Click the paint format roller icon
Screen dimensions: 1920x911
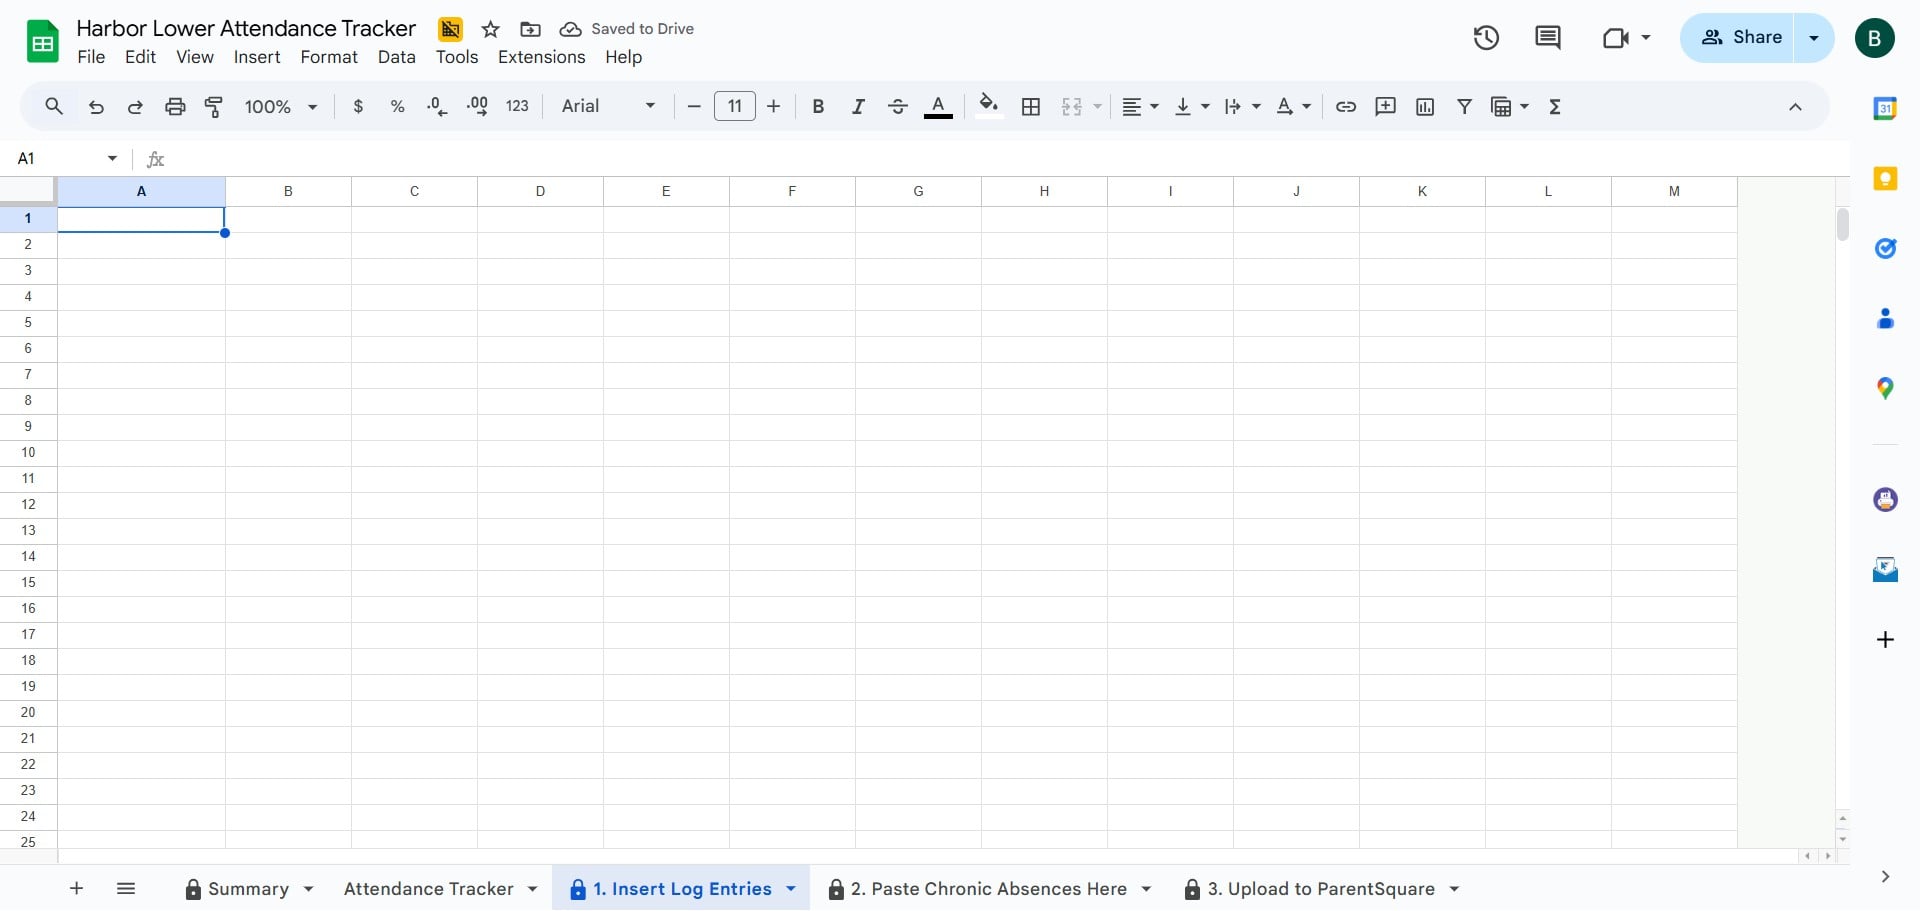pyautogui.click(x=214, y=107)
